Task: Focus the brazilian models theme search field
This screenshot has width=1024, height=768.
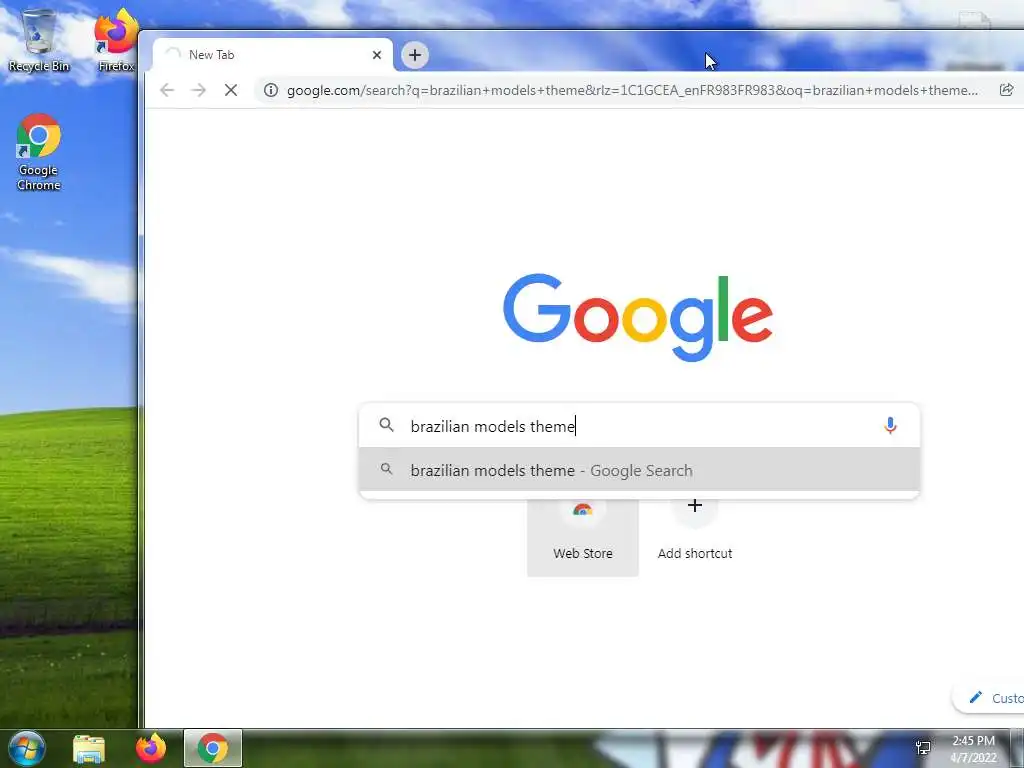Action: click(639, 426)
